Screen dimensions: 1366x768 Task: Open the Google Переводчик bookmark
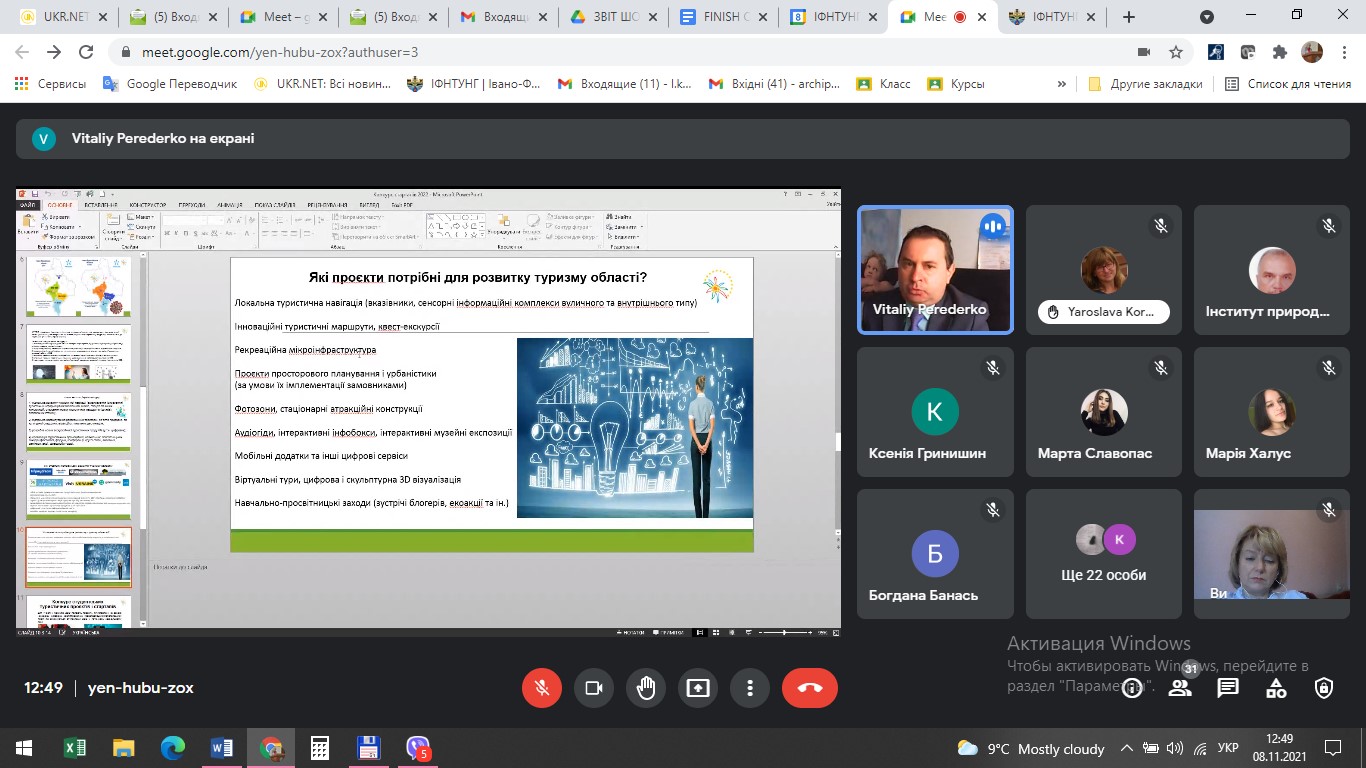171,85
